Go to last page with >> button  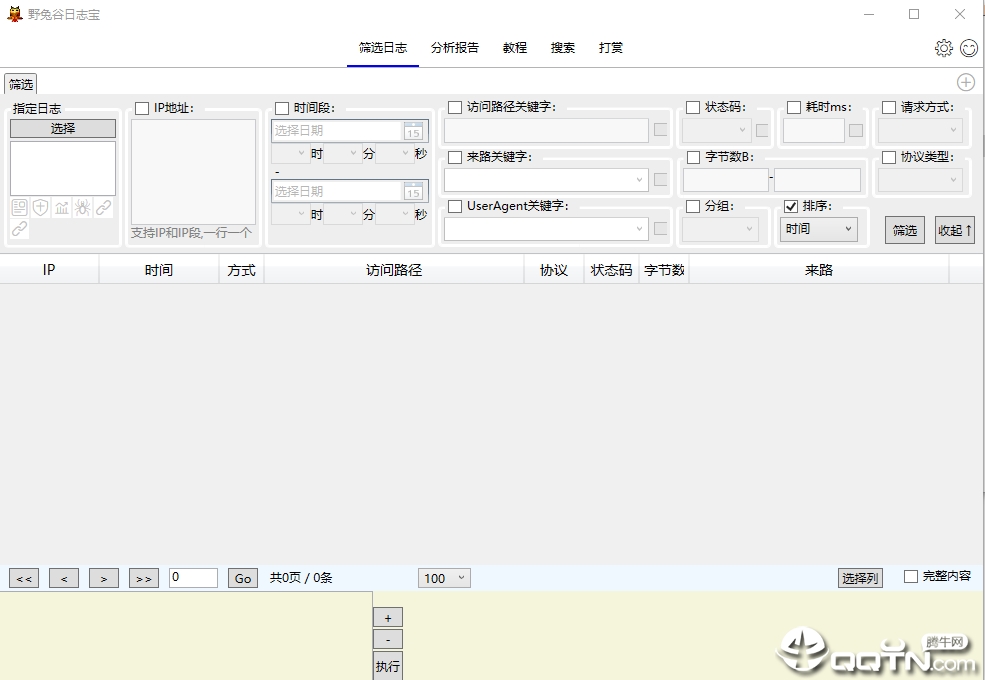pyautogui.click(x=144, y=578)
